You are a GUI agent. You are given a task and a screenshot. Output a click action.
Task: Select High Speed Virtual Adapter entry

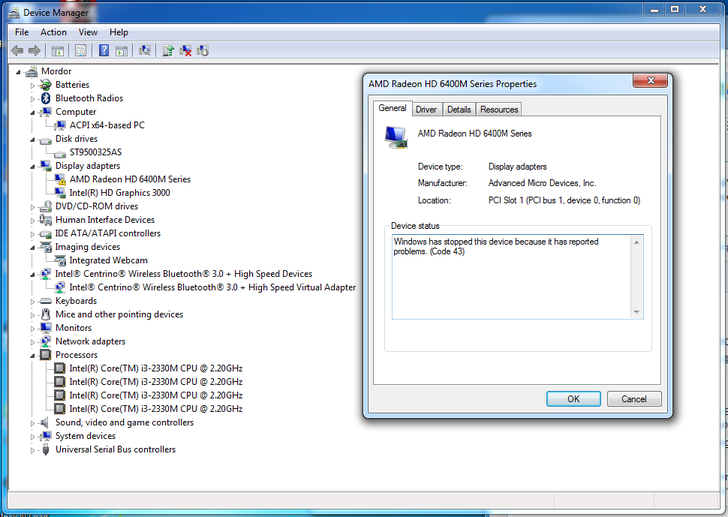(213, 287)
